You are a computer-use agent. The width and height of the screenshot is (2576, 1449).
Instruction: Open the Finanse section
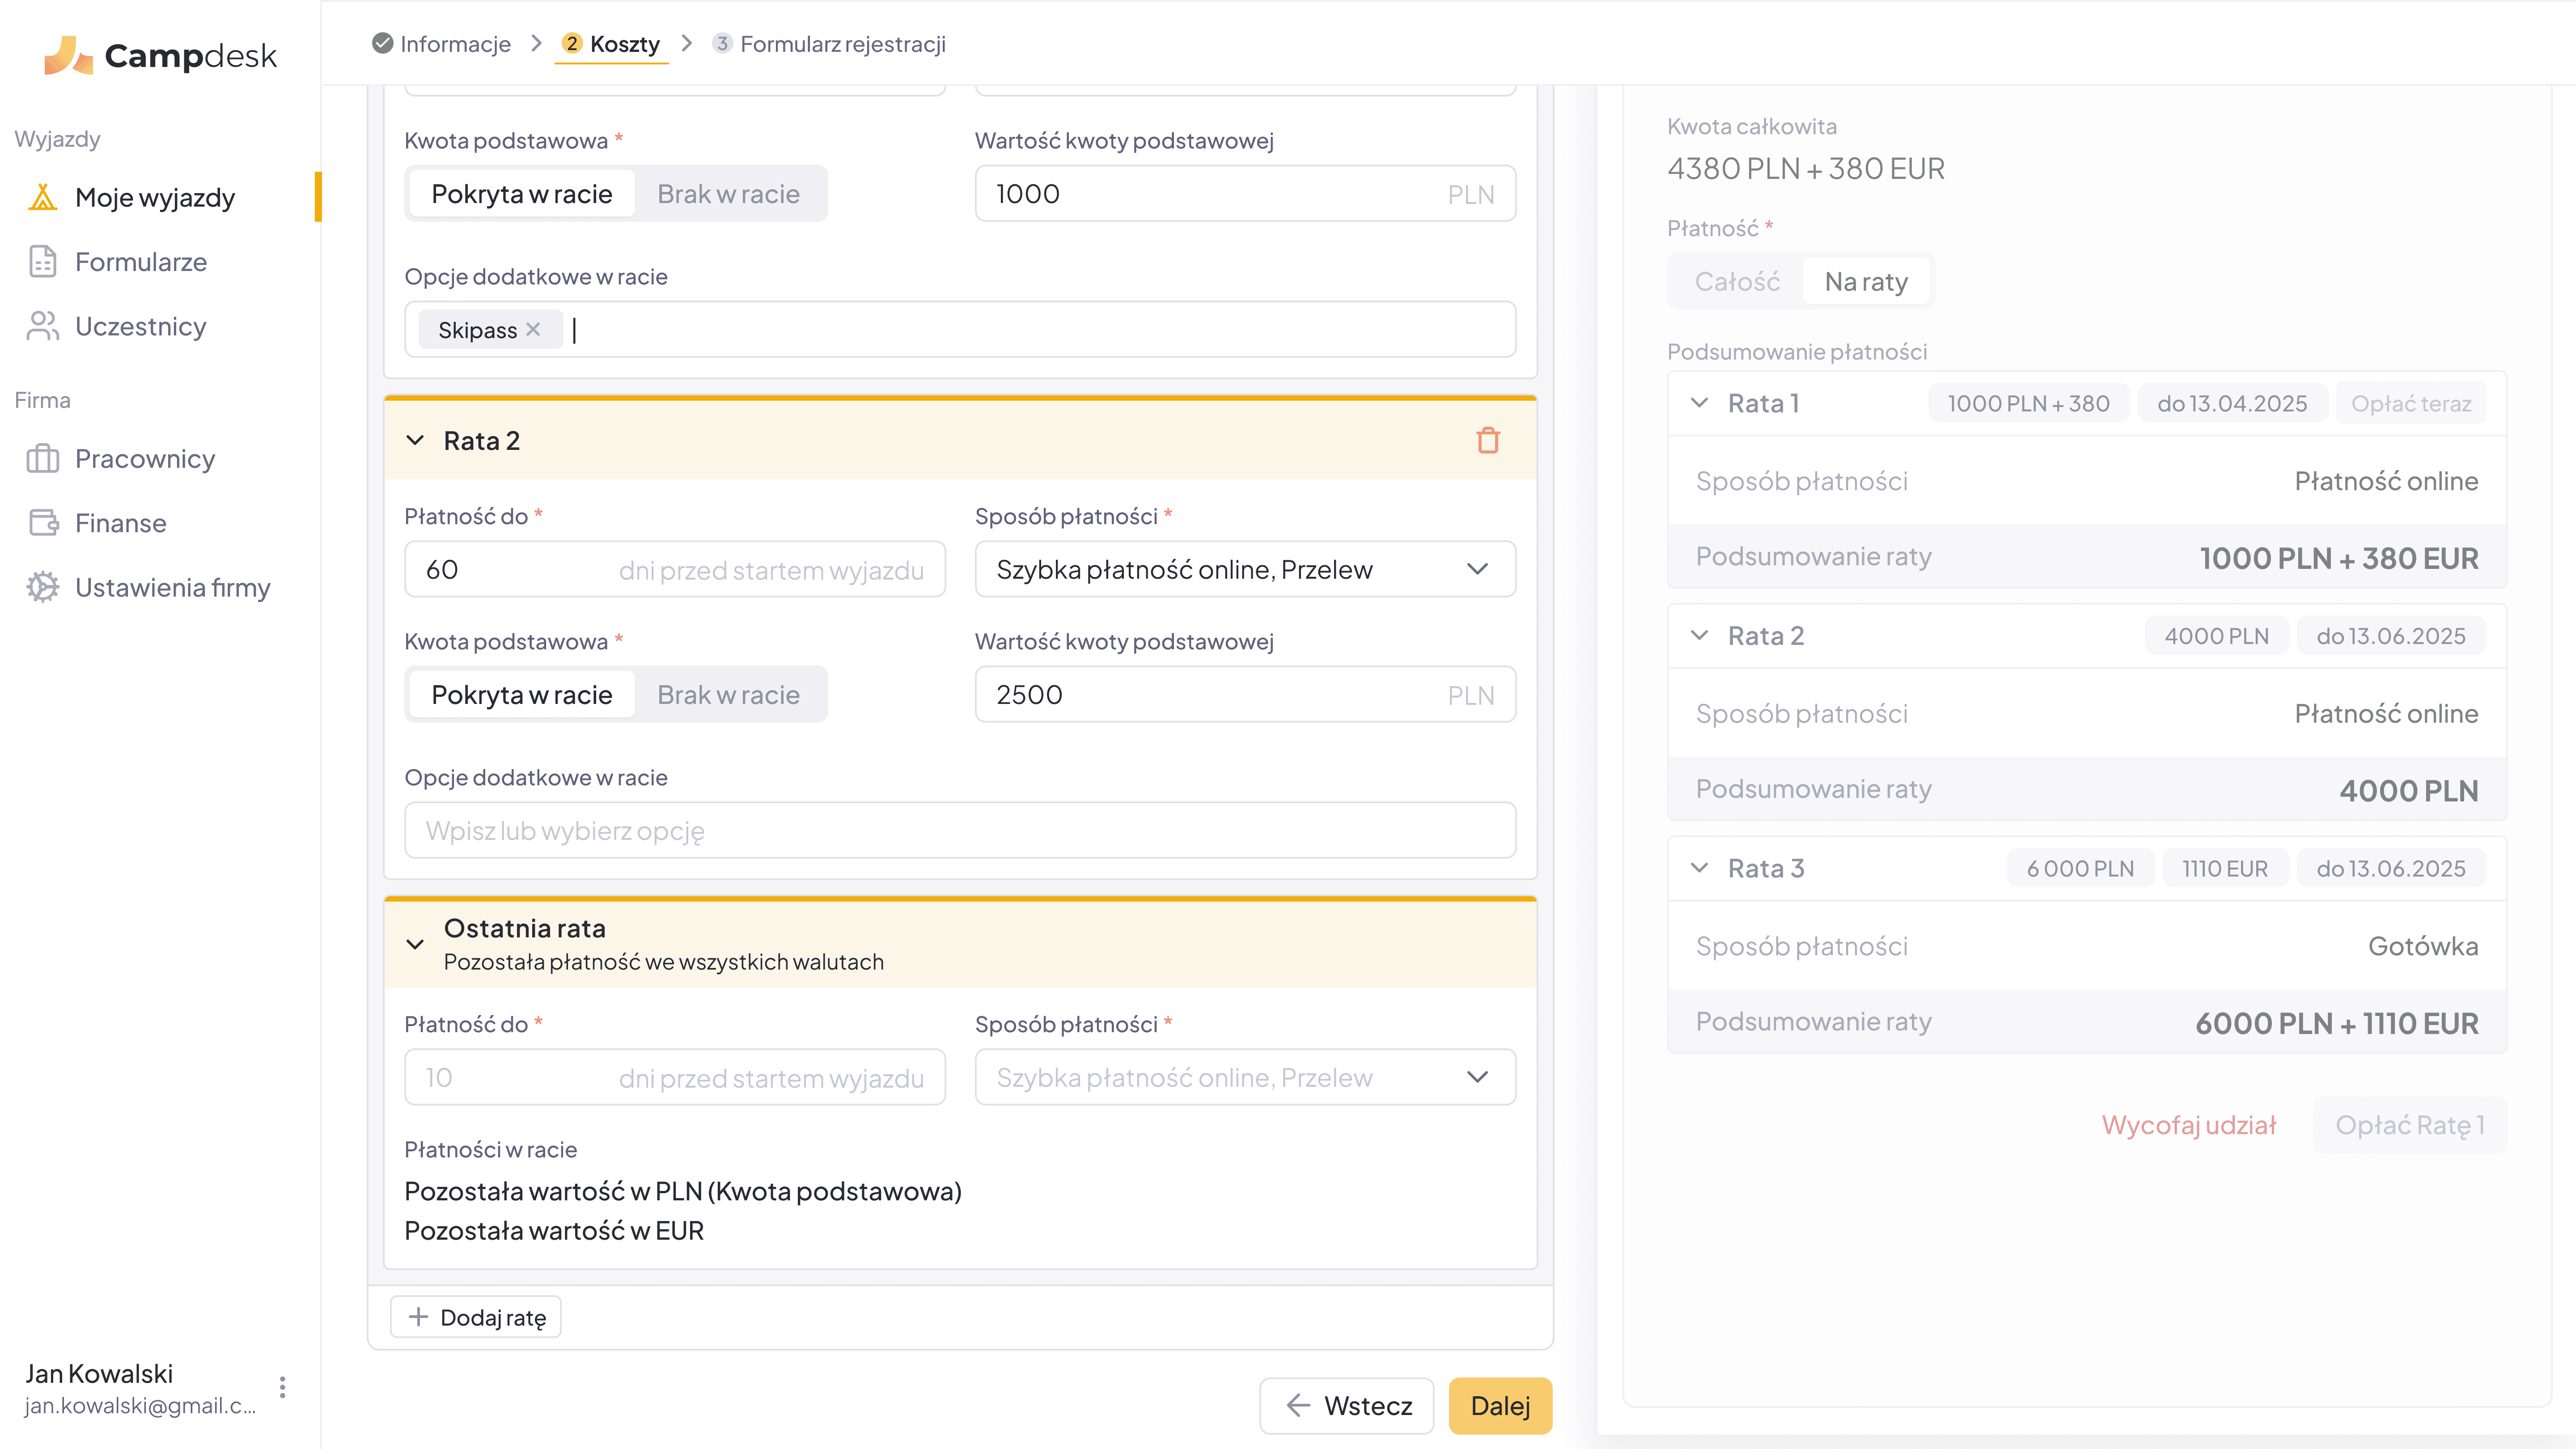click(120, 522)
